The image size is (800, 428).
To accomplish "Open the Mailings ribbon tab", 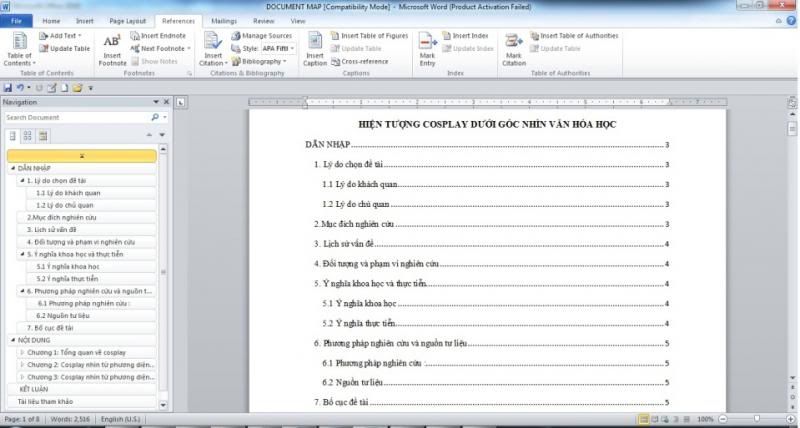I will (225, 20).
